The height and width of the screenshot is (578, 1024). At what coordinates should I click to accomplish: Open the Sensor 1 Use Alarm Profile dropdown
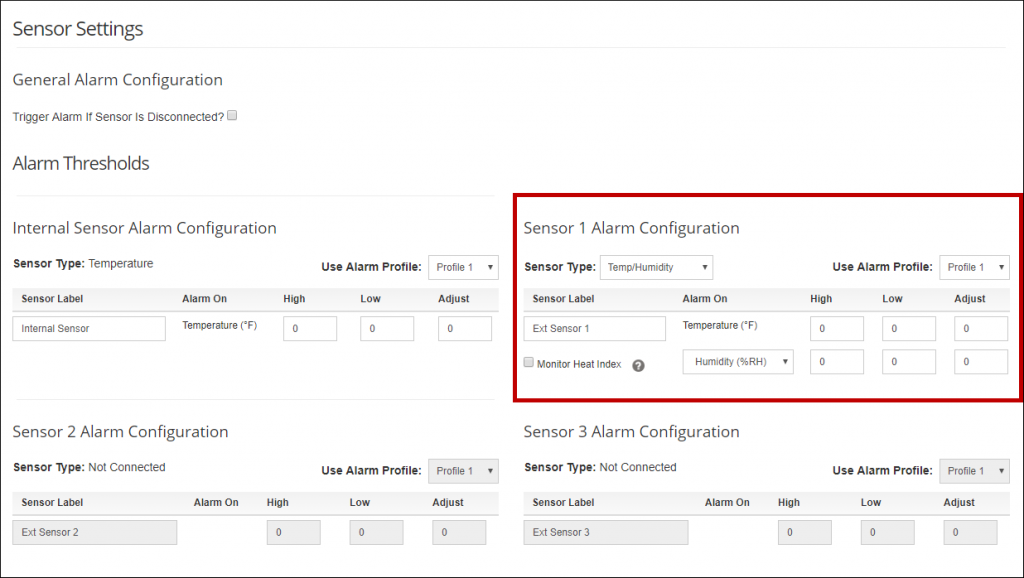click(x=974, y=267)
